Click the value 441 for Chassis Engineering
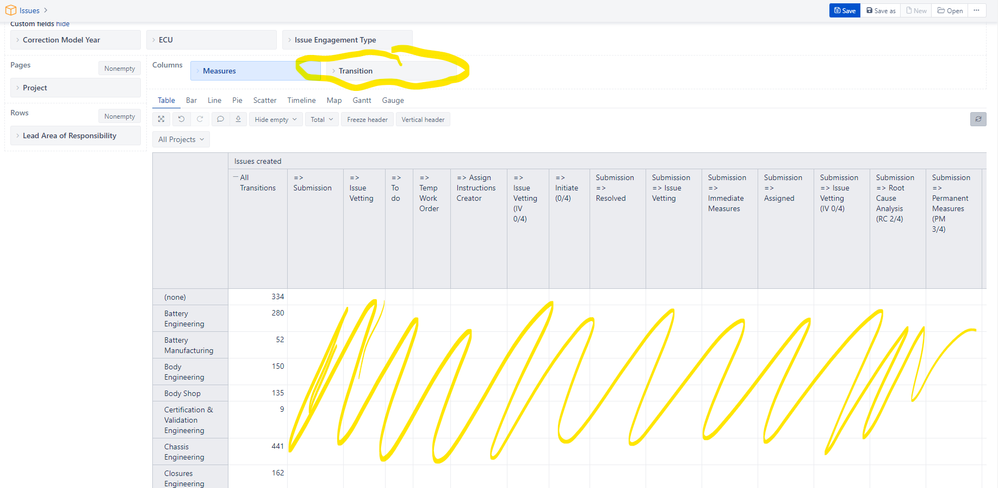 (278, 447)
